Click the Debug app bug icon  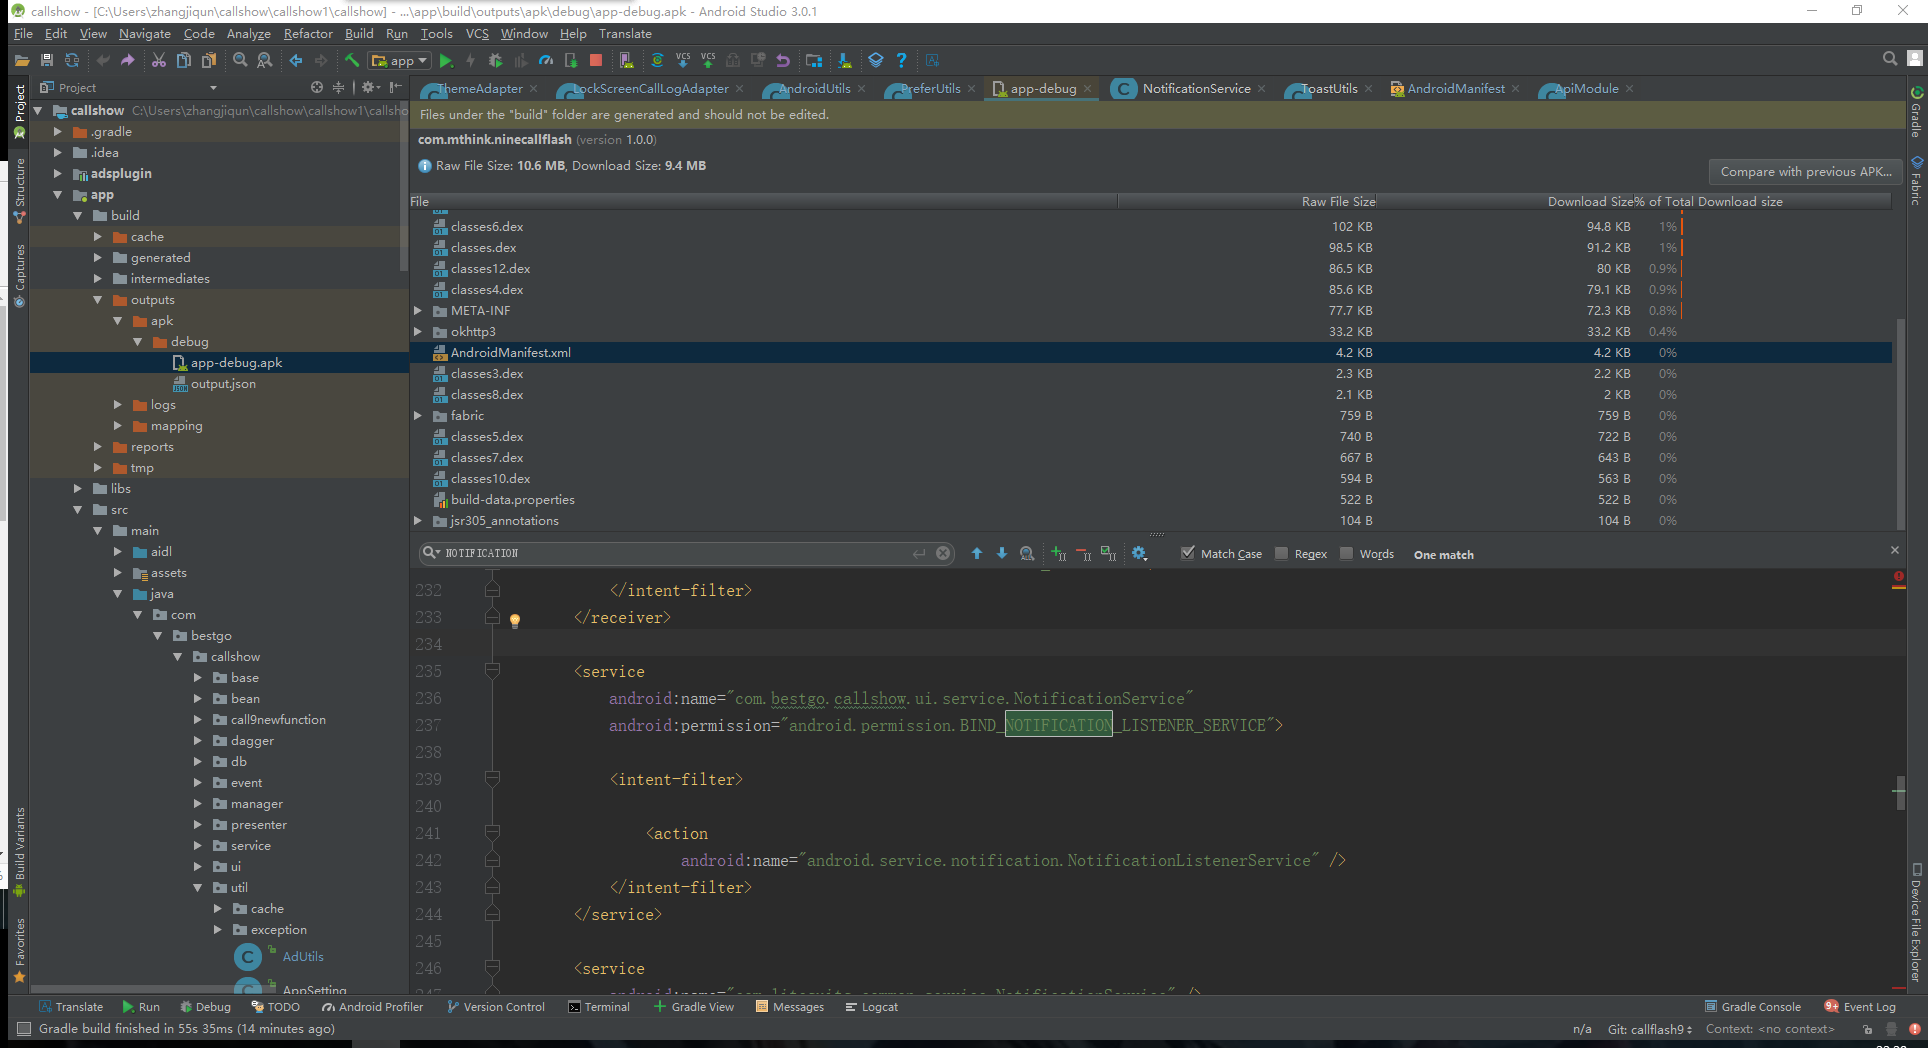point(495,61)
